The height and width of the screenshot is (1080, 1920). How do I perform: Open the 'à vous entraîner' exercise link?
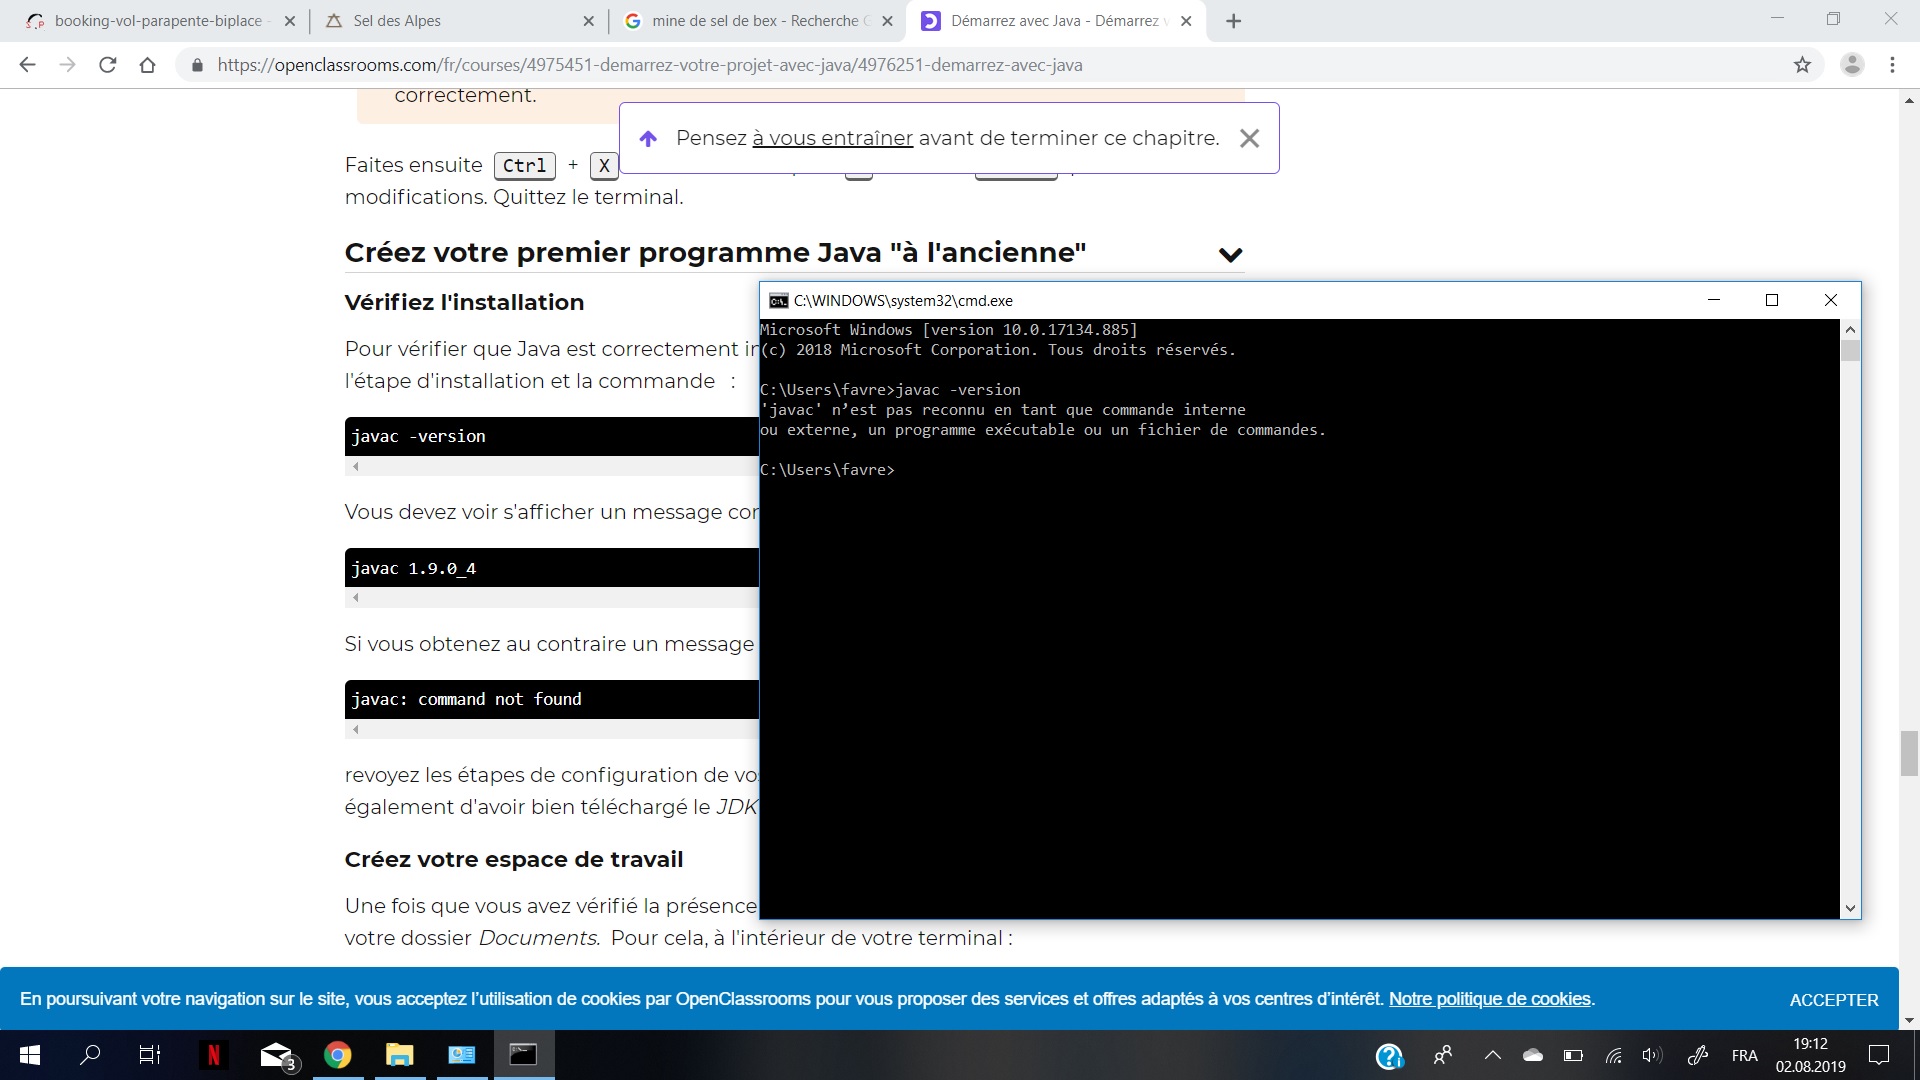832,138
